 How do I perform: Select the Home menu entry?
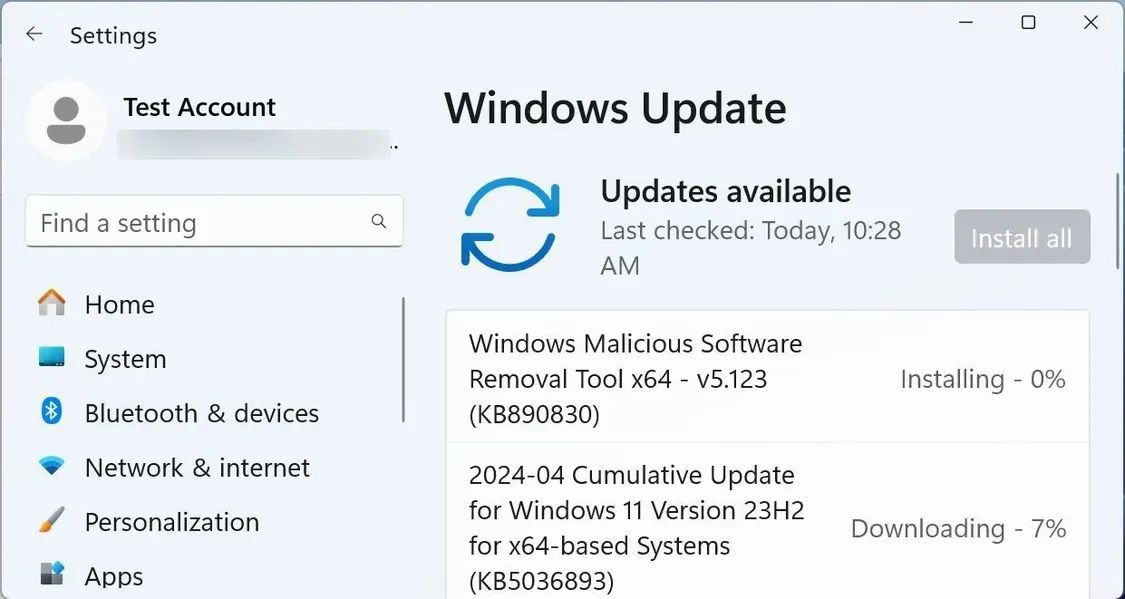tap(120, 304)
